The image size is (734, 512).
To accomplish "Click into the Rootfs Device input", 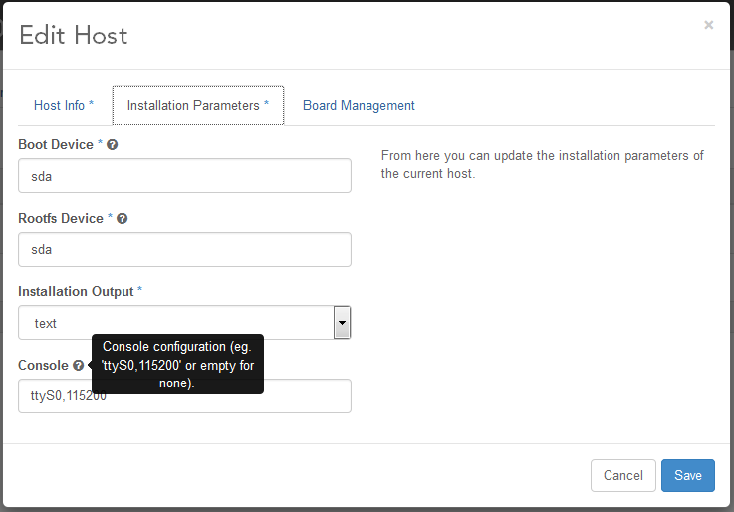I will 185,250.
